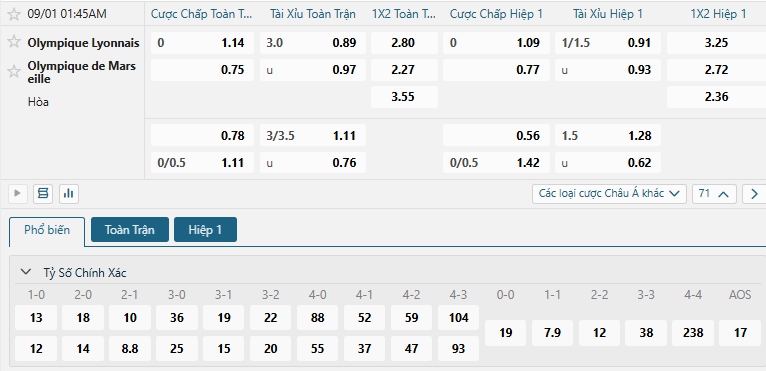Choose over 3.0 odds 0.89

[313, 43]
